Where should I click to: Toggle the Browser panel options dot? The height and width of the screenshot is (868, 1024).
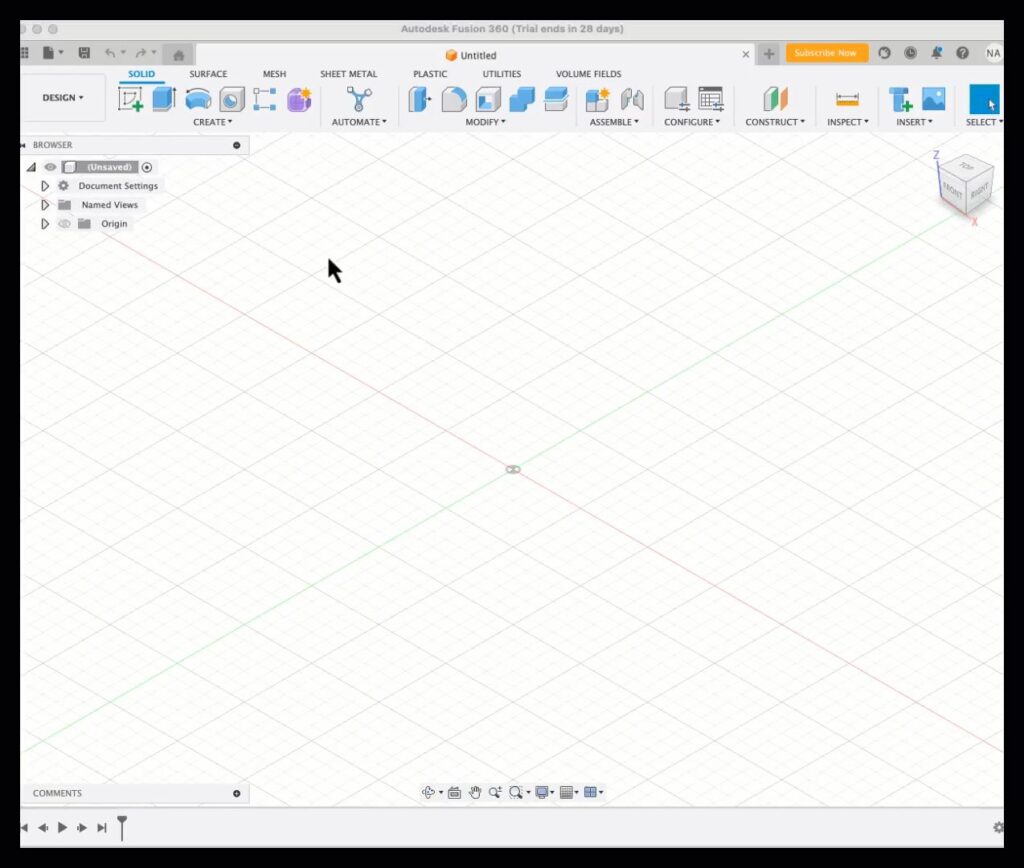(236, 145)
